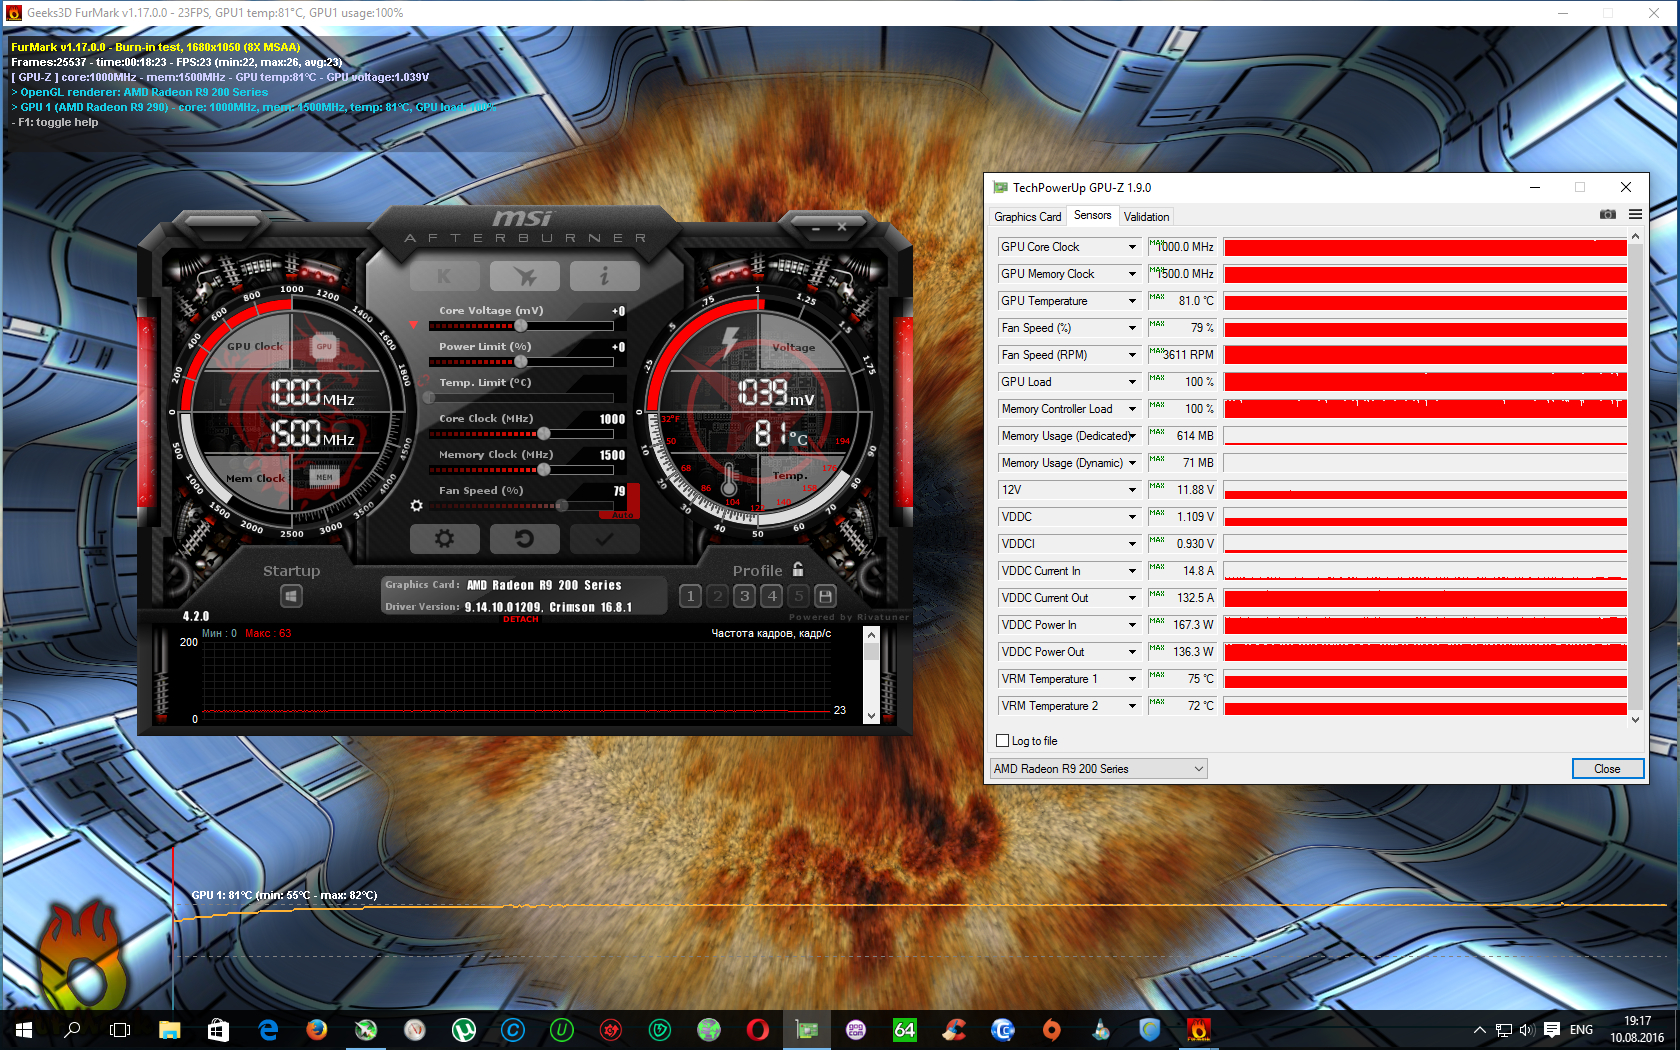Image resolution: width=1680 pixels, height=1050 pixels.
Task: Click the Core Clock (MHz) slider handle
Action: (x=544, y=434)
